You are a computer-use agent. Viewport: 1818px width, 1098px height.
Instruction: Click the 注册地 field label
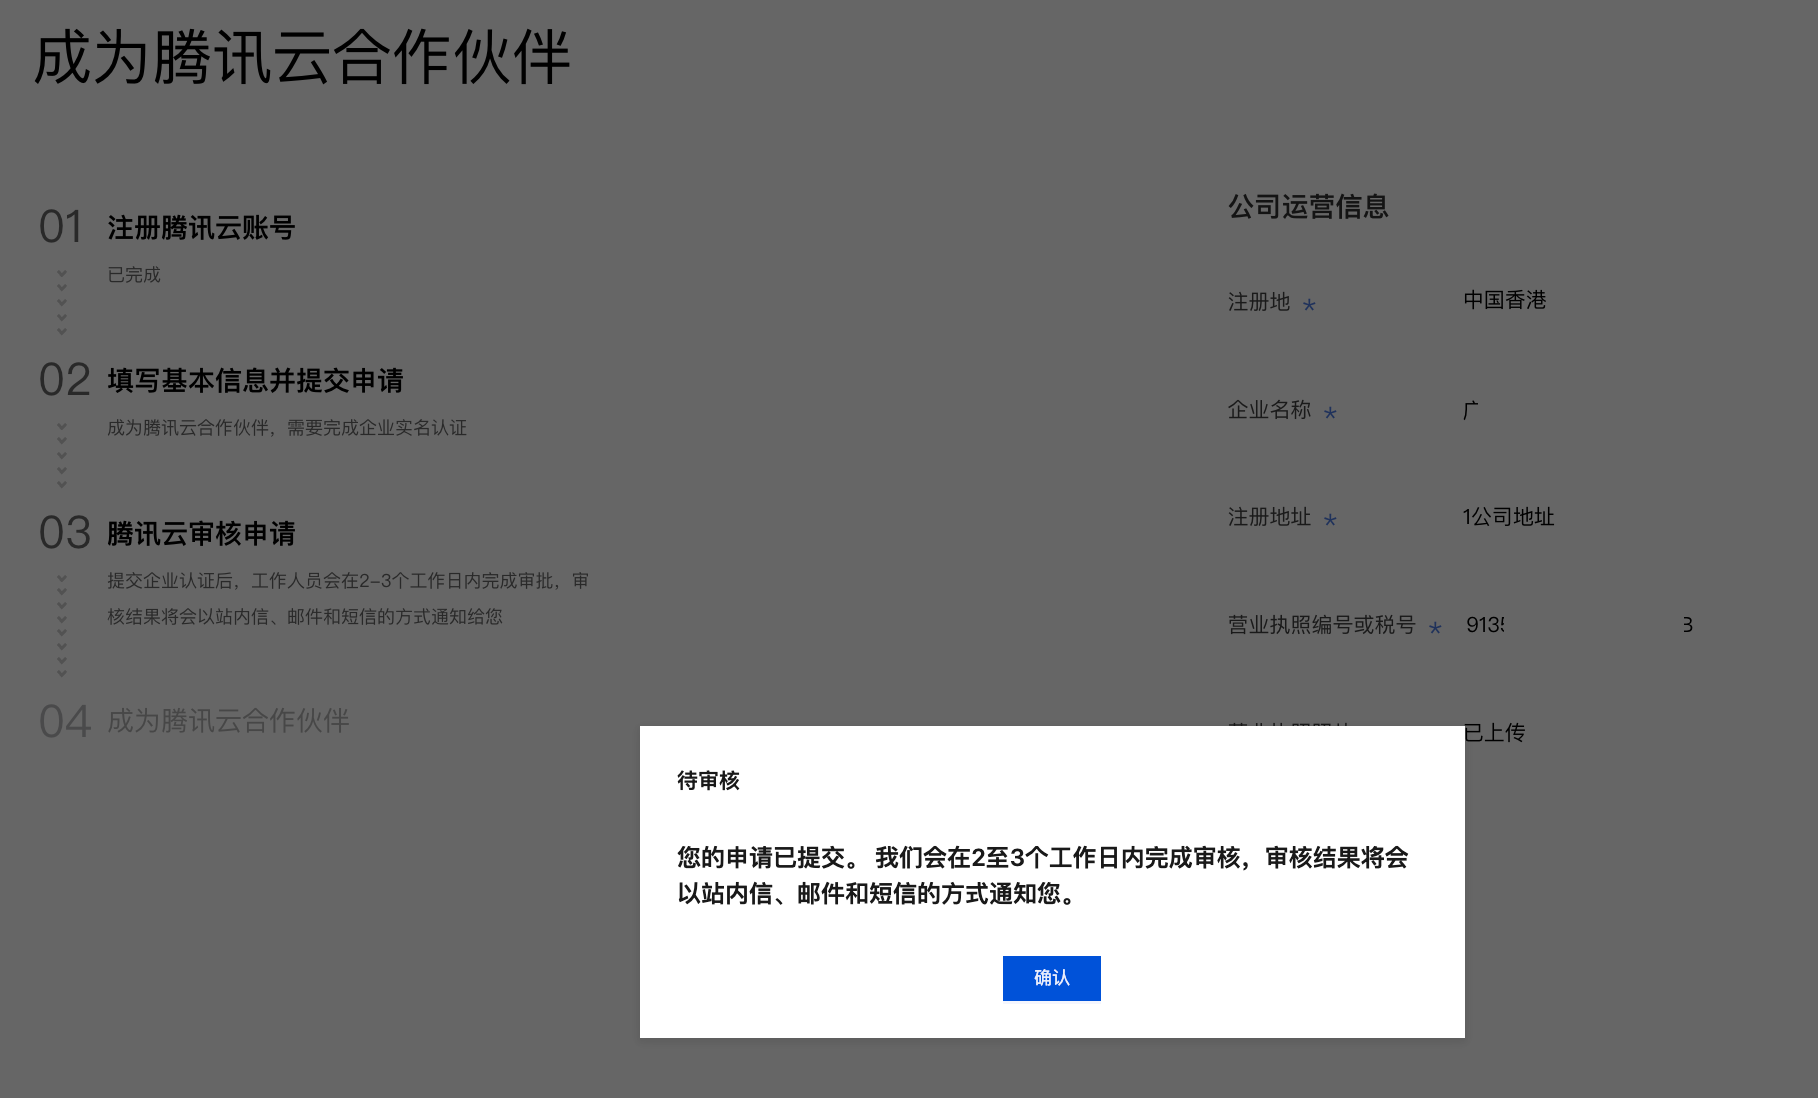coord(1259,302)
